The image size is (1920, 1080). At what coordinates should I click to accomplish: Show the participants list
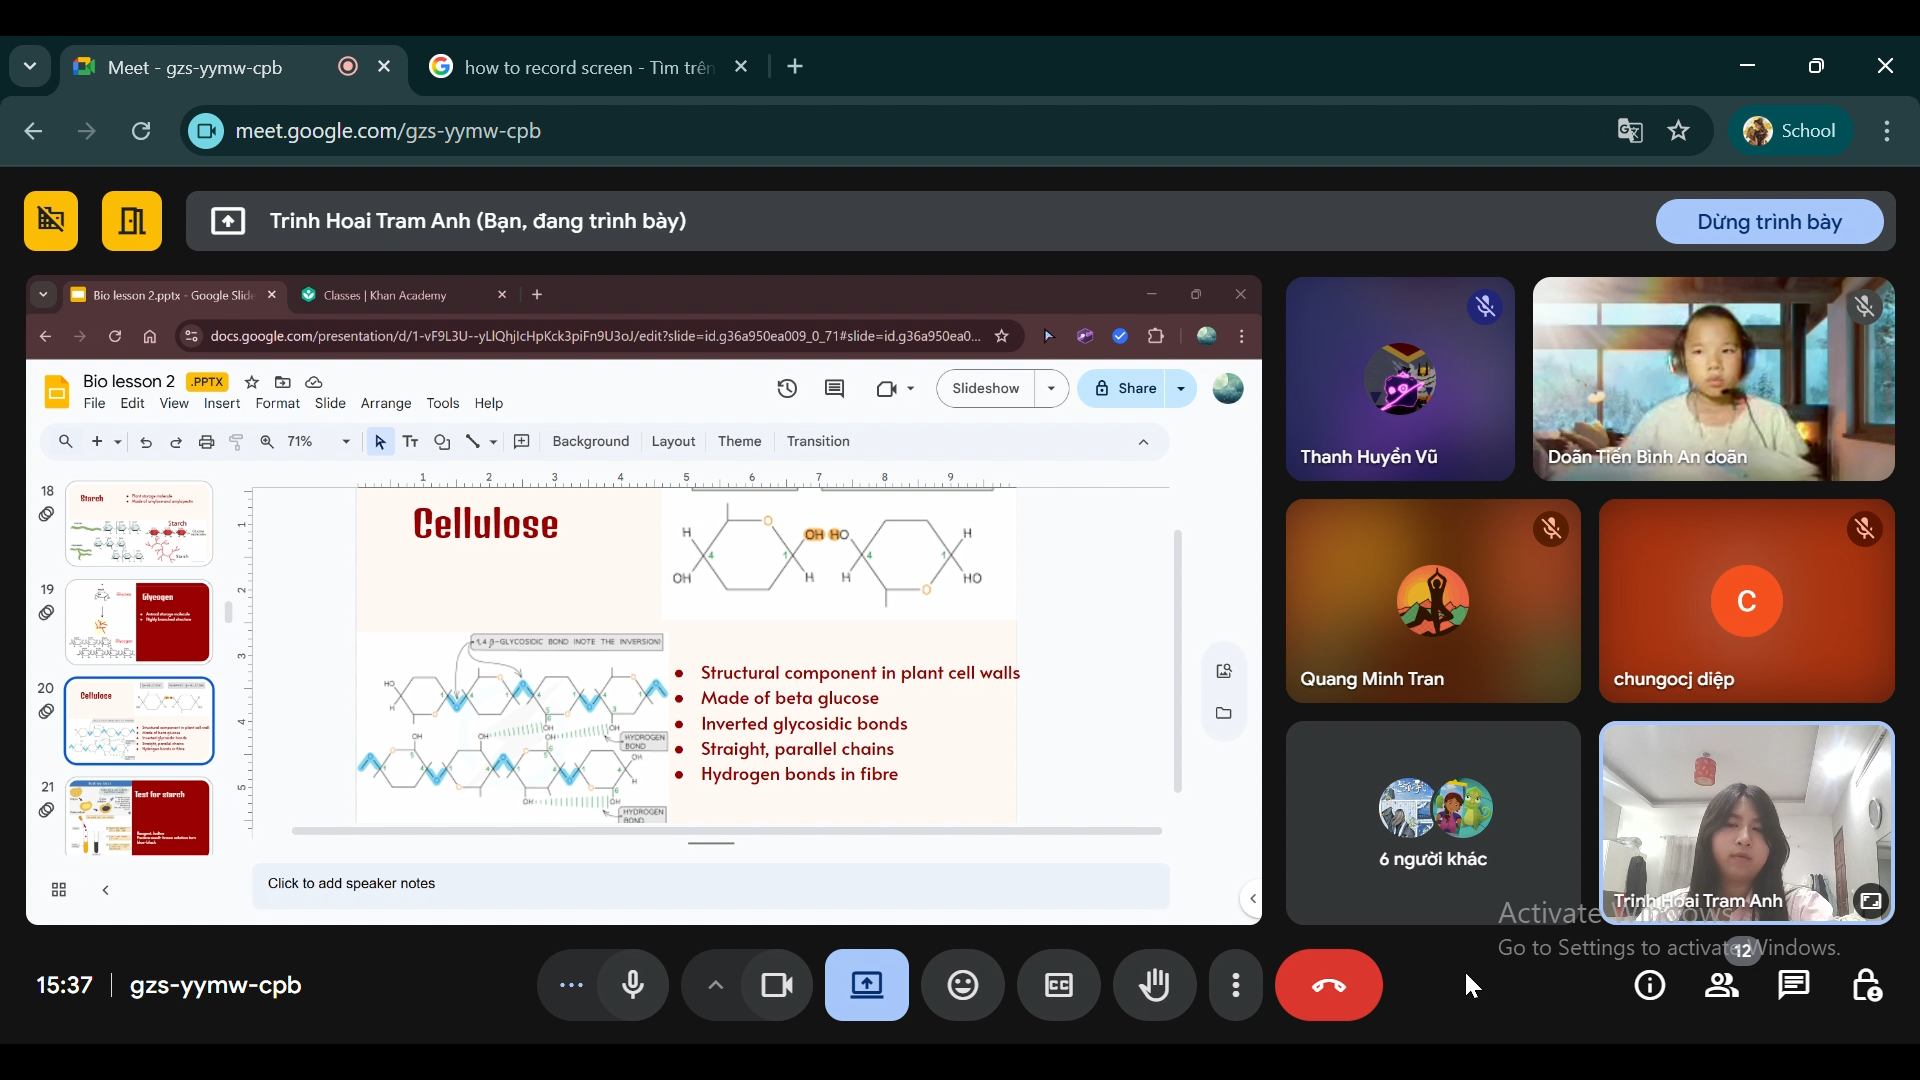pos(1722,986)
